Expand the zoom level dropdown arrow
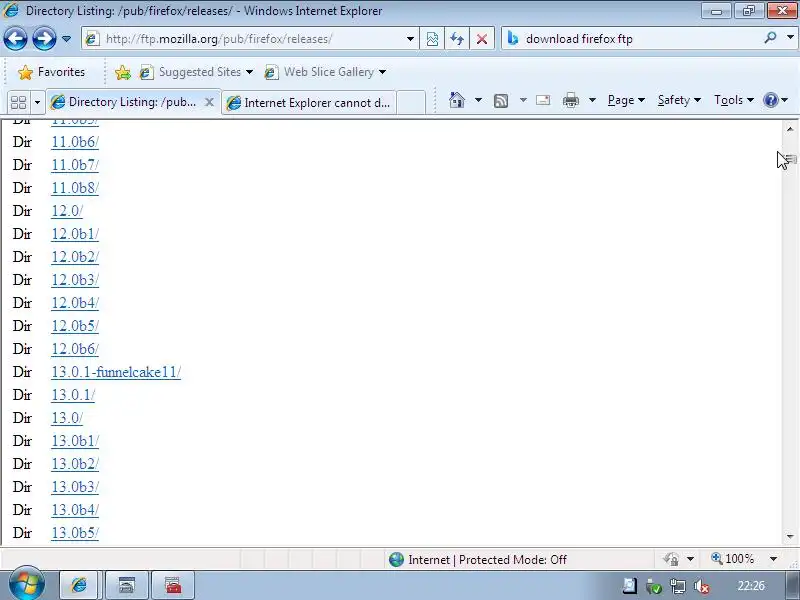This screenshot has height=600, width=800. point(773,559)
